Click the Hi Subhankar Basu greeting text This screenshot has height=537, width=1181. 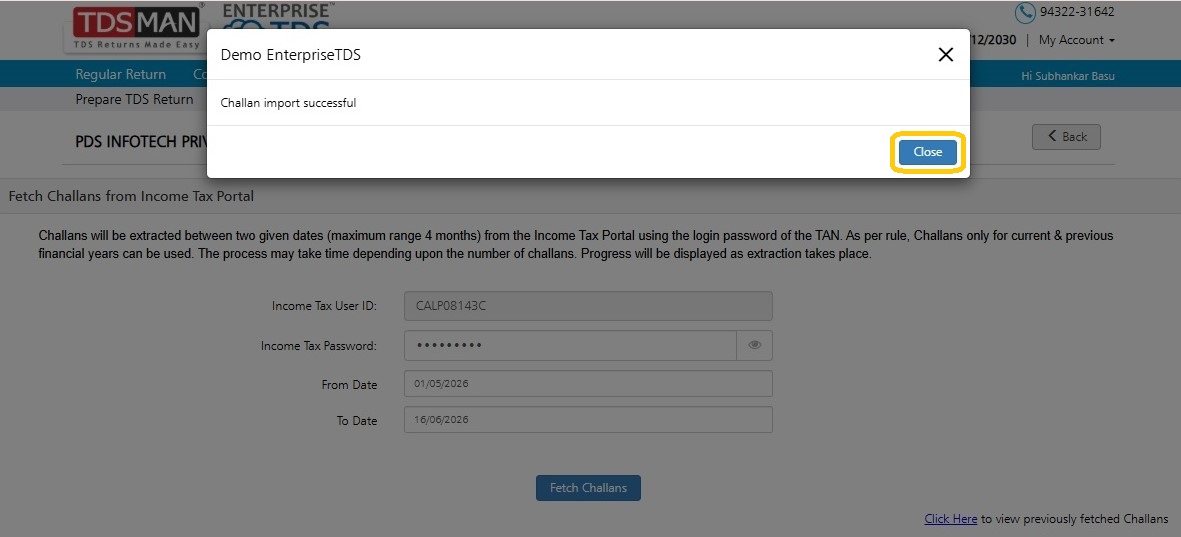point(1067,76)
